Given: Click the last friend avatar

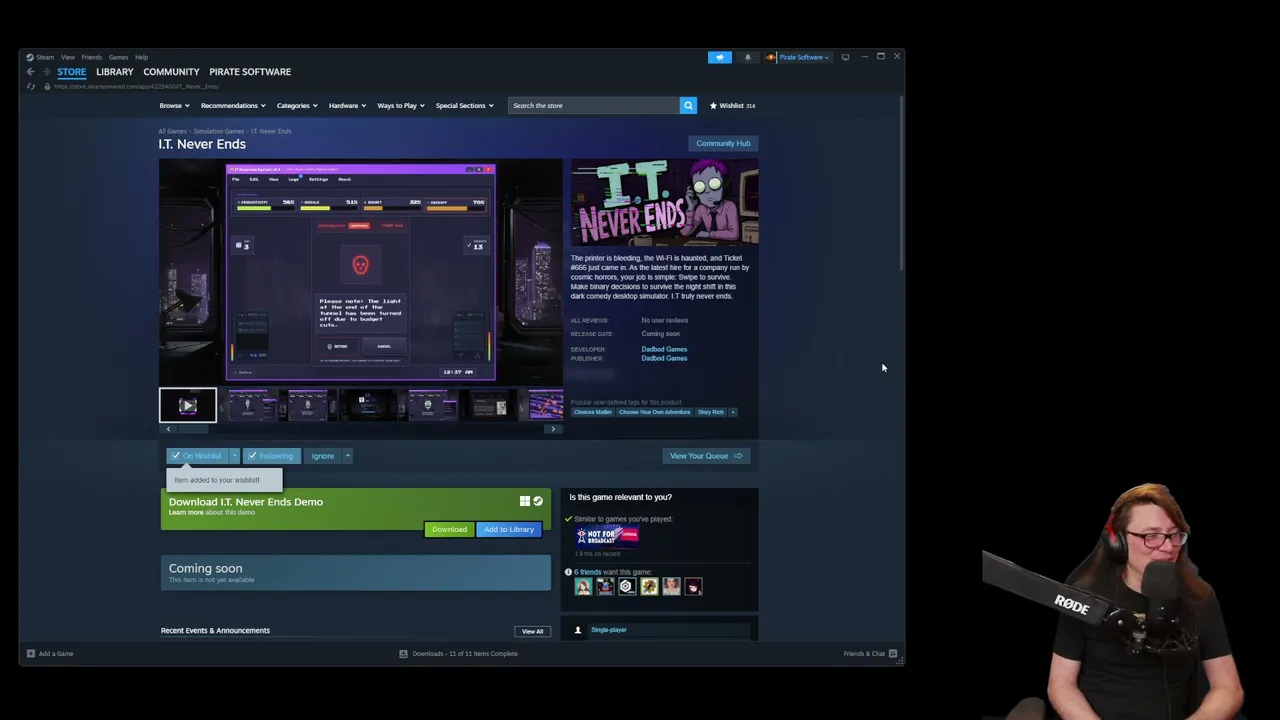Looking at the screenshot, I should [693, 586].
